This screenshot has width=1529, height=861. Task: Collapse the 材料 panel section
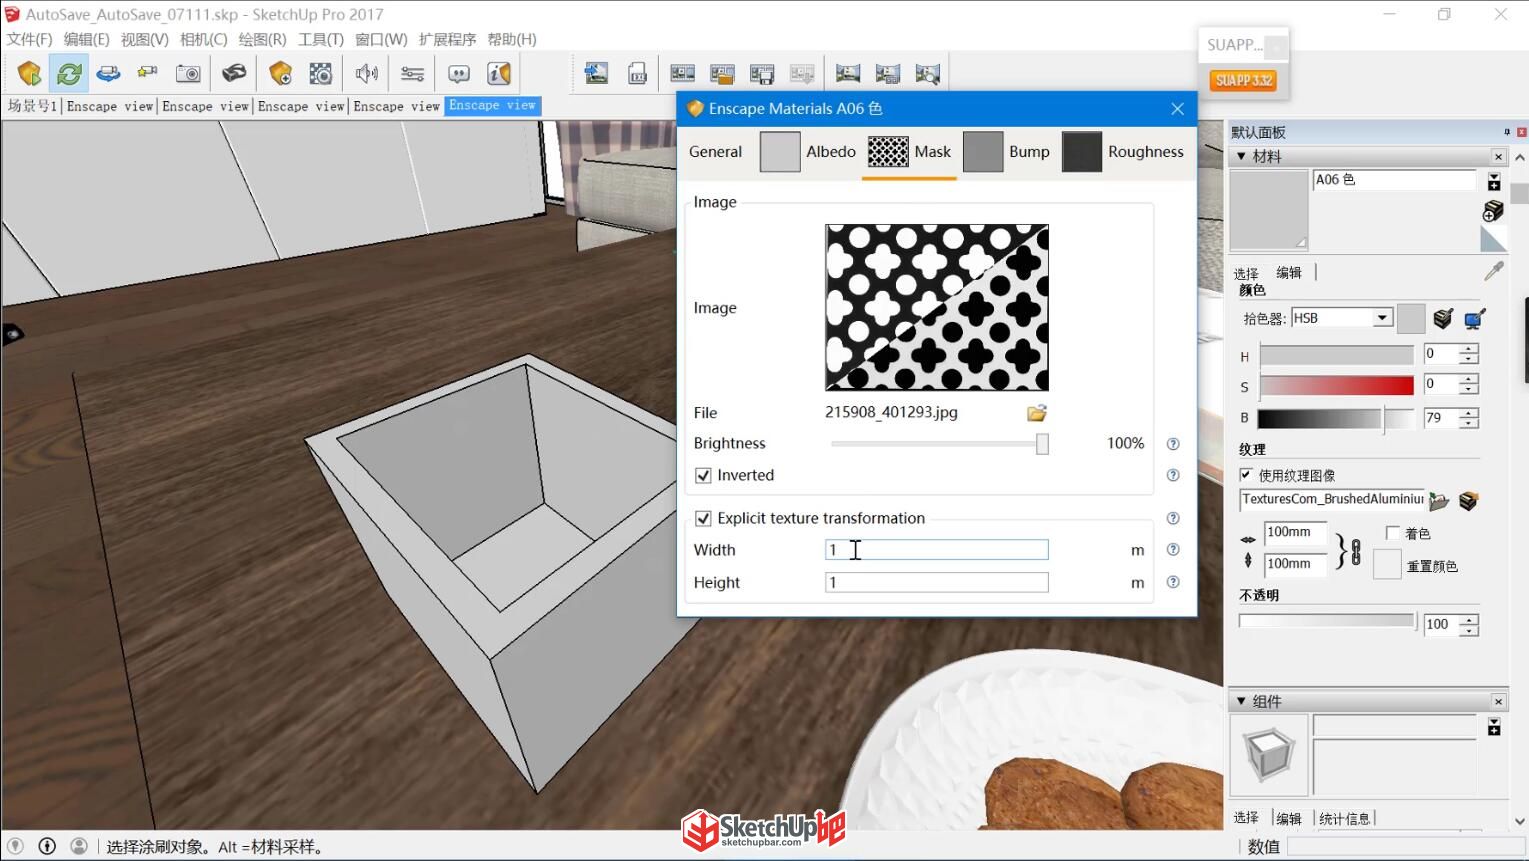coord(1241,156)
